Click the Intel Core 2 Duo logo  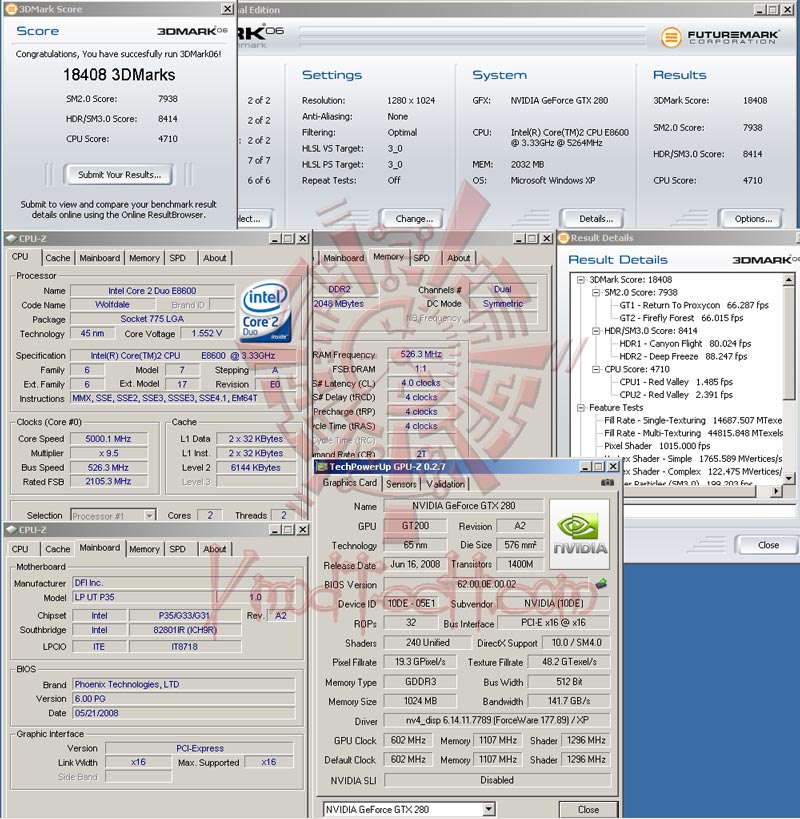(x=265, y=312)
